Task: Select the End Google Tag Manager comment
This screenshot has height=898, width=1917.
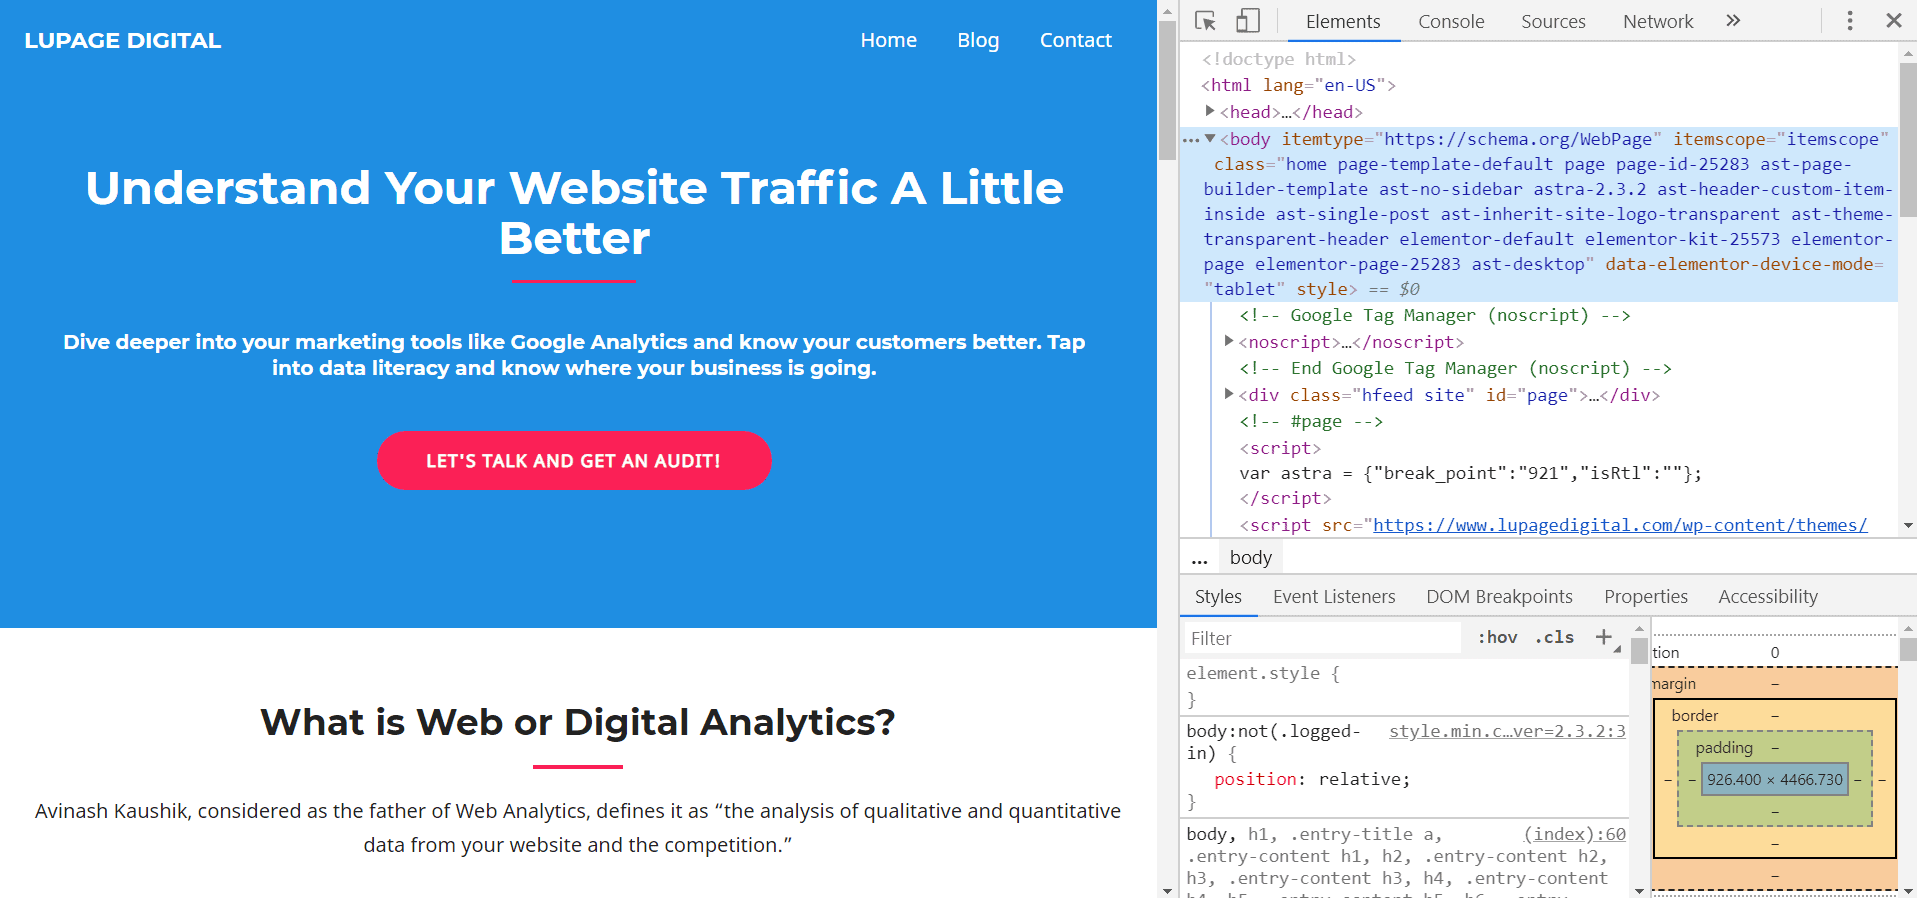Action: point(1455,368)
